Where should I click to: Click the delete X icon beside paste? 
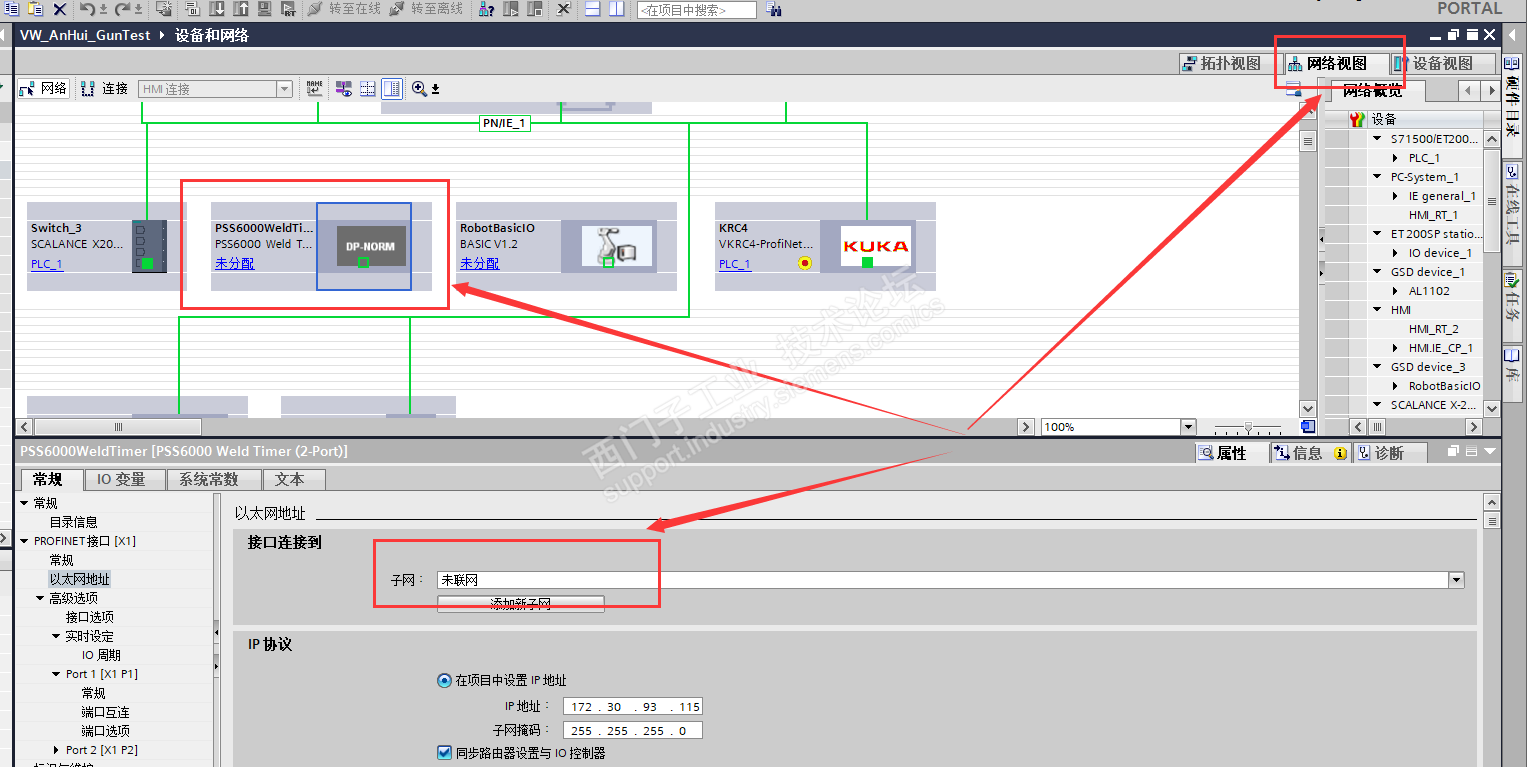[x=60, y=9]
